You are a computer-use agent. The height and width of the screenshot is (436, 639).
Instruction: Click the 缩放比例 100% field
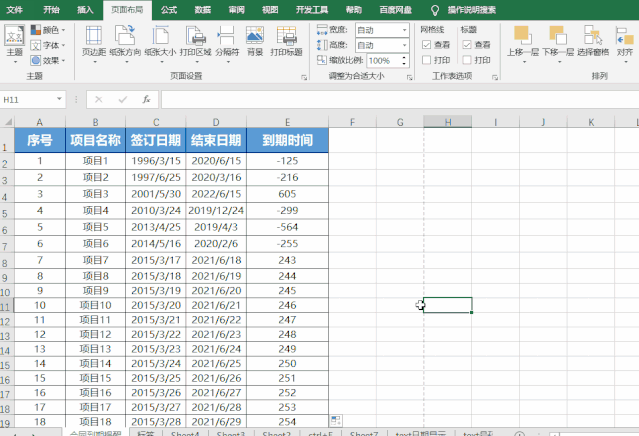pos(383,61)
